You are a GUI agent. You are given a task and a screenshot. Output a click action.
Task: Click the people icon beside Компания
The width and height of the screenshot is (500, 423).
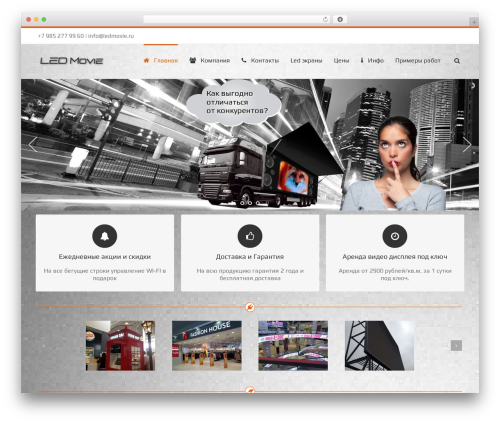[x=193, y=60]
